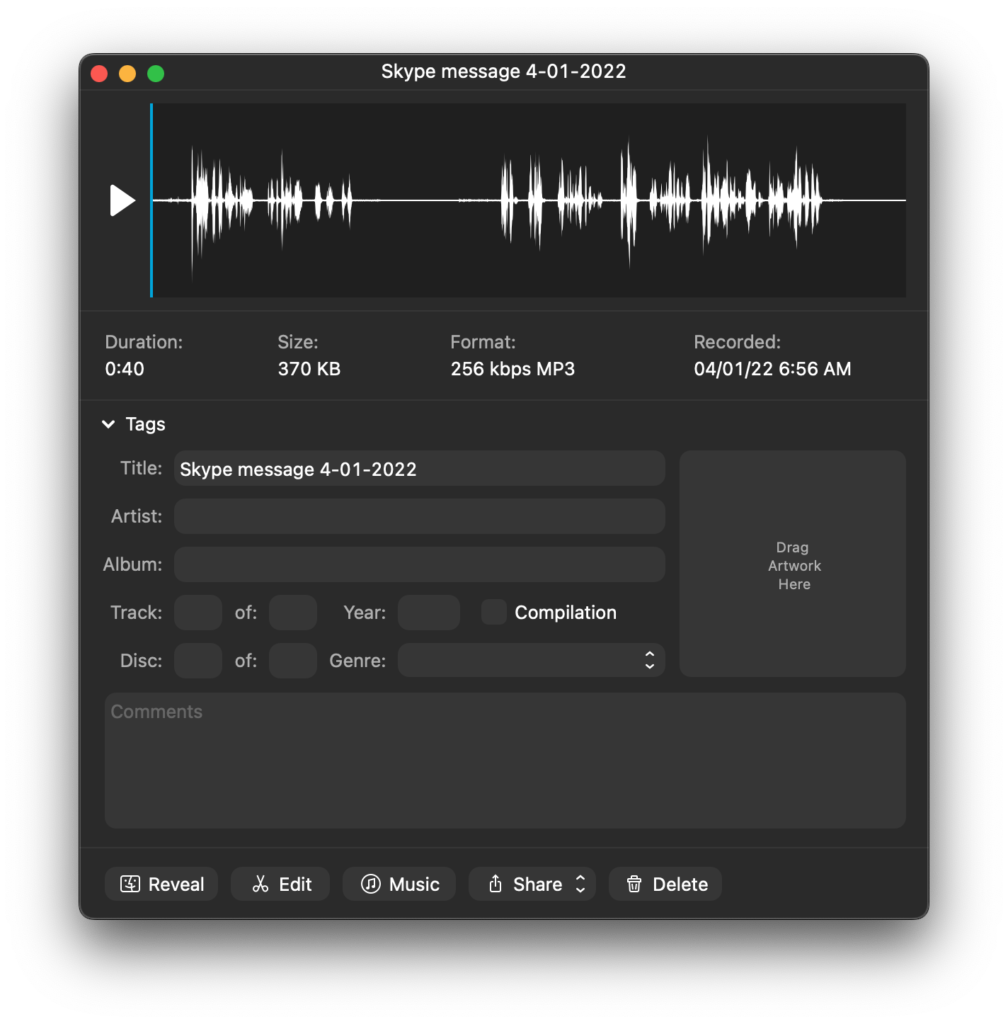1008x1024 pixels.
Task: Click the Year input field
Action: [429, 613]
